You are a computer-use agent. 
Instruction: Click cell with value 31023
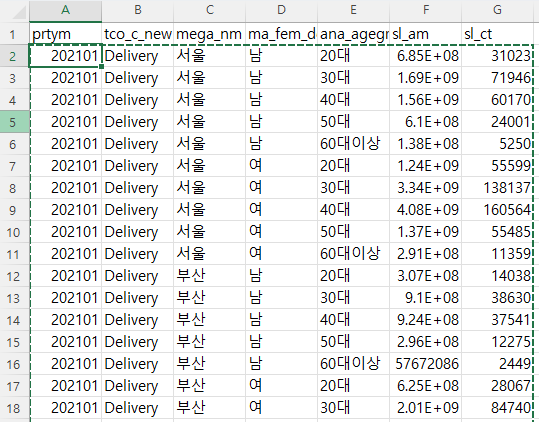click(497, 56)
